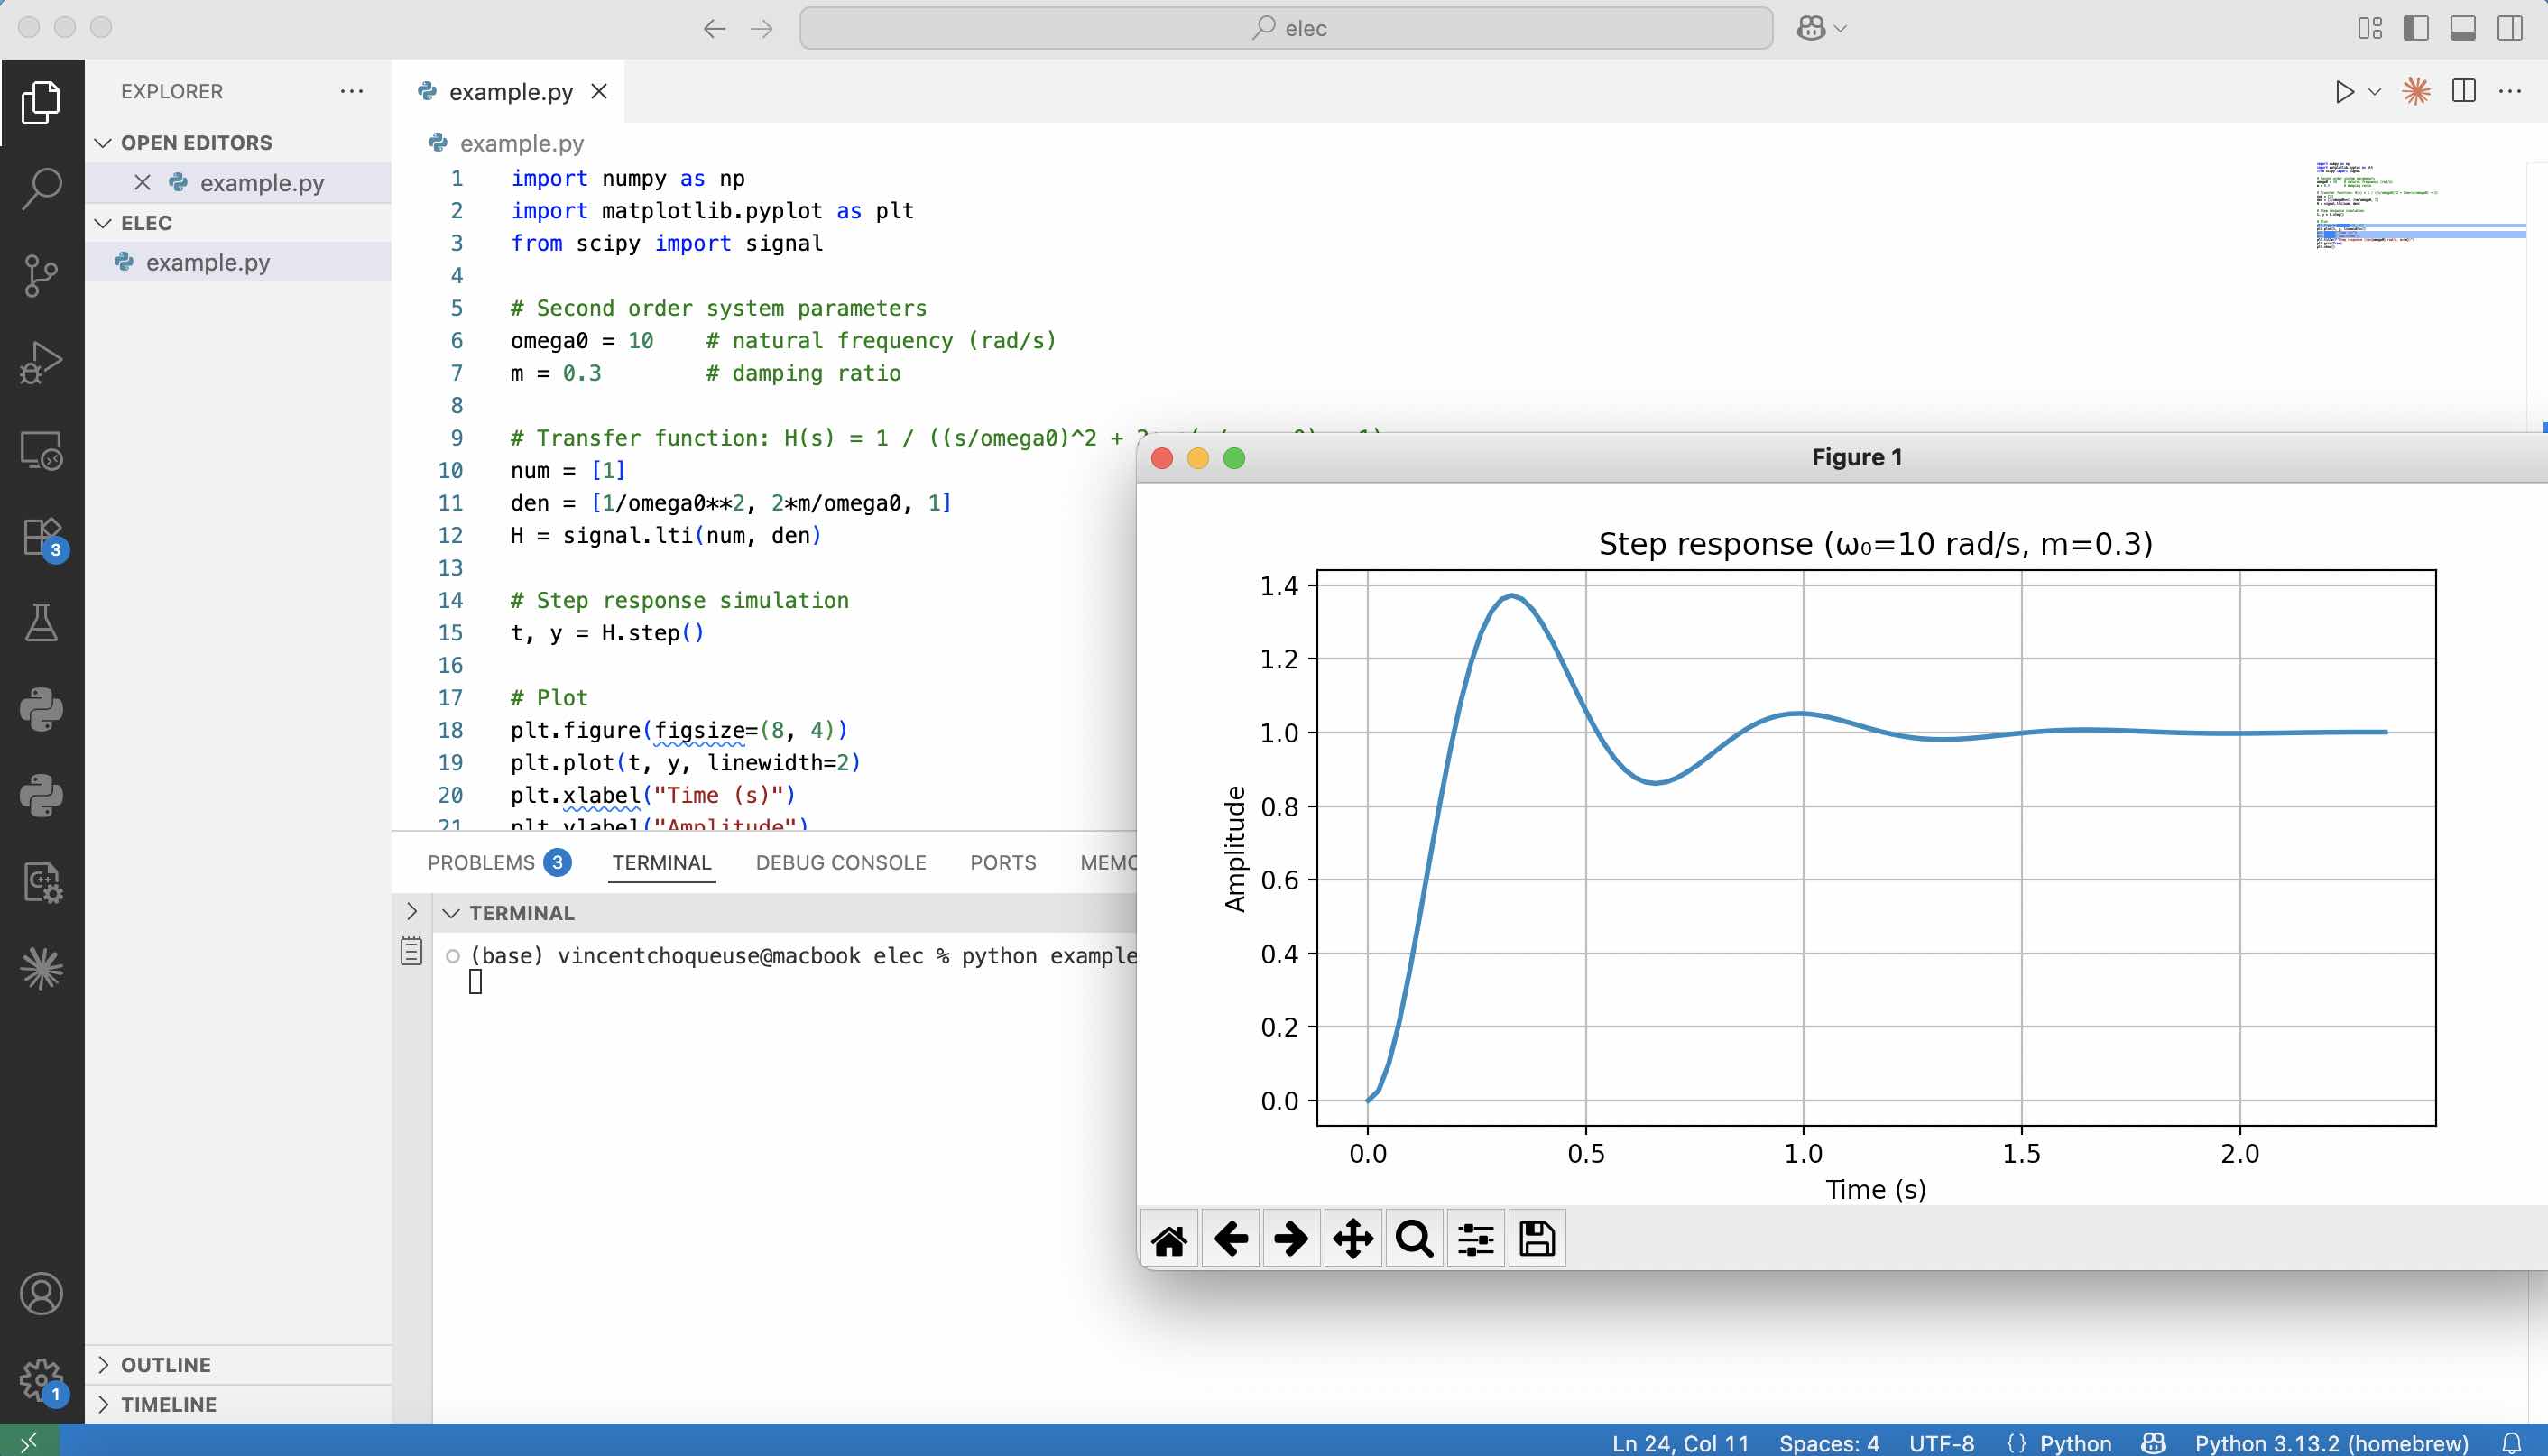Open run options dropdown arrow

click(x=2375, y=92)
